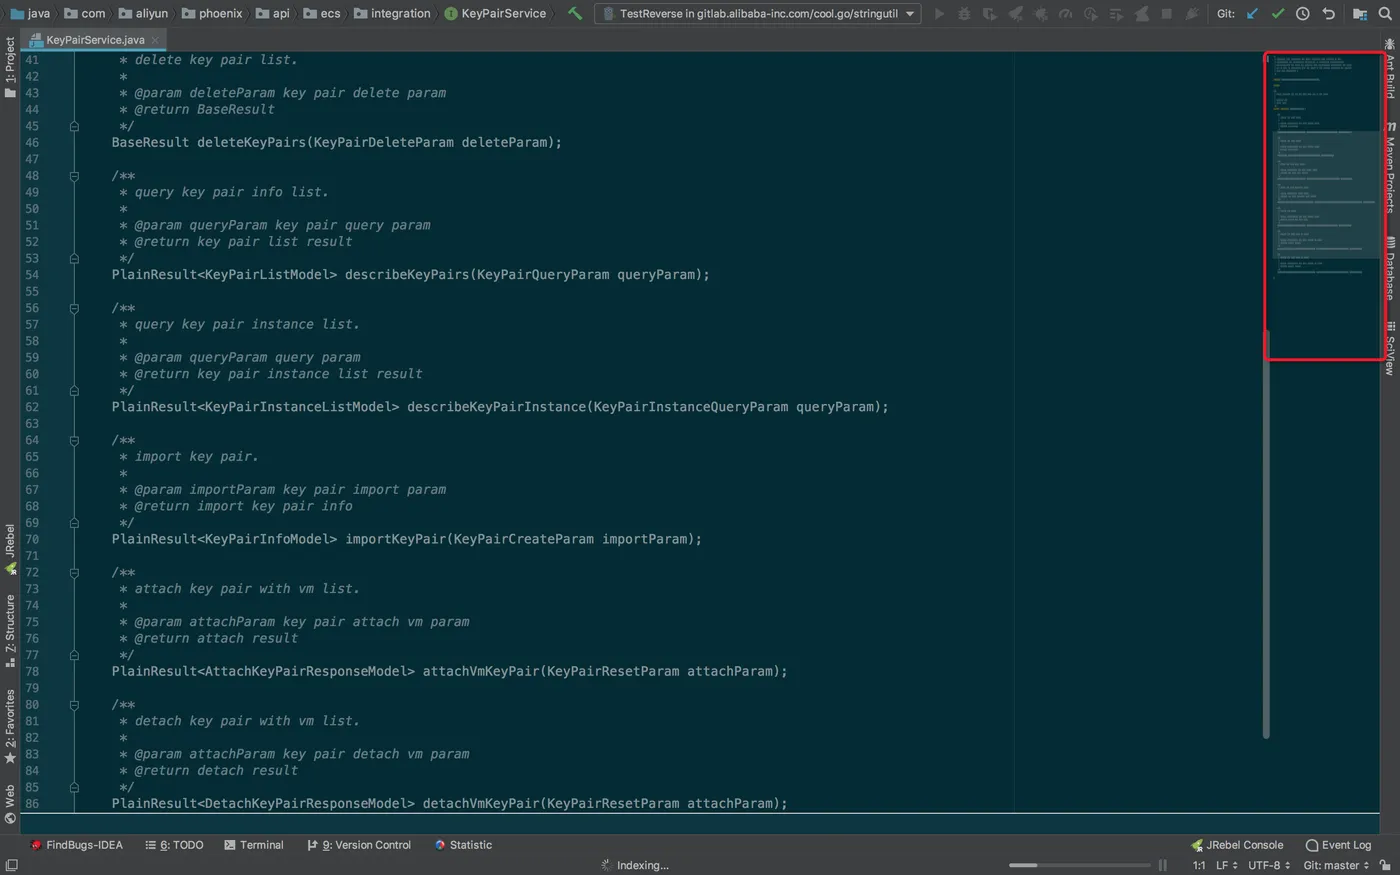Click the fold end marker at line 61

[74, 390]
